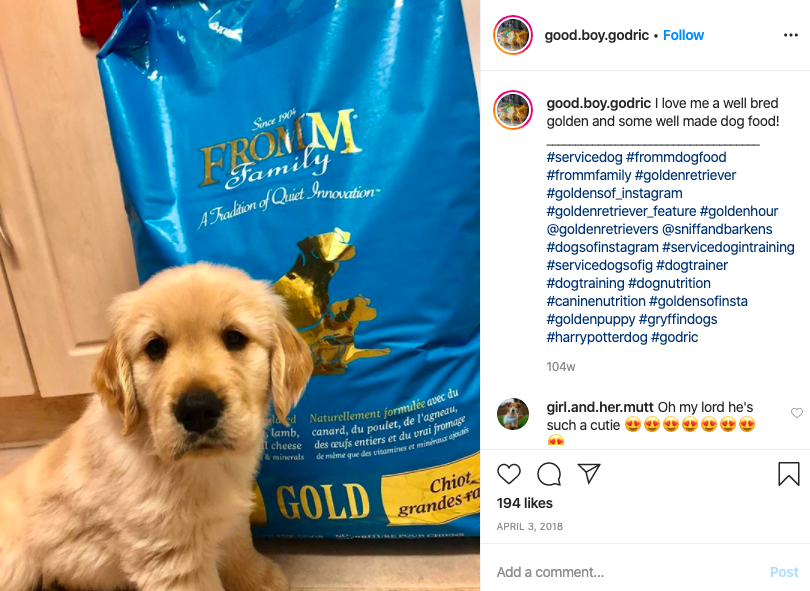Open girl.and.her.mutt profile avatar

coord(512,414)
